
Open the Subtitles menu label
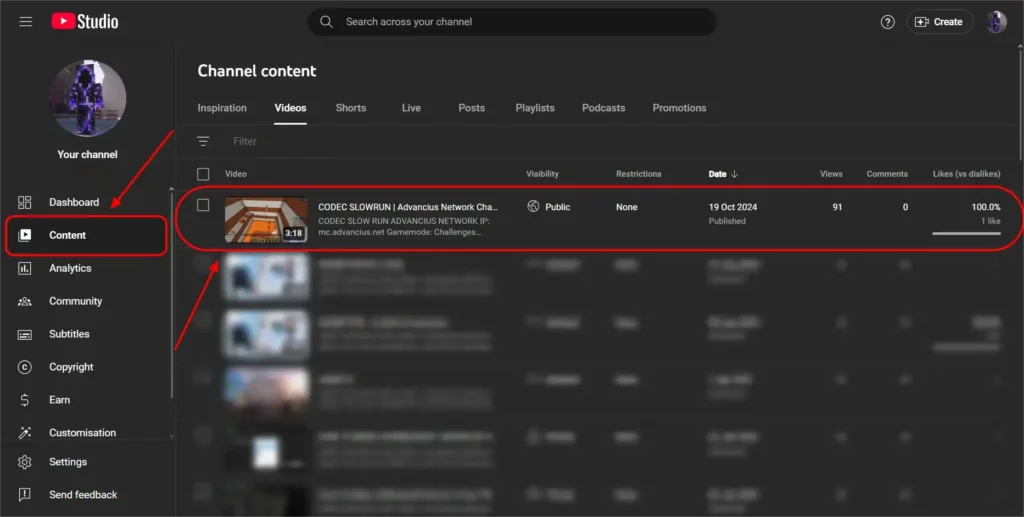point(69,334)
